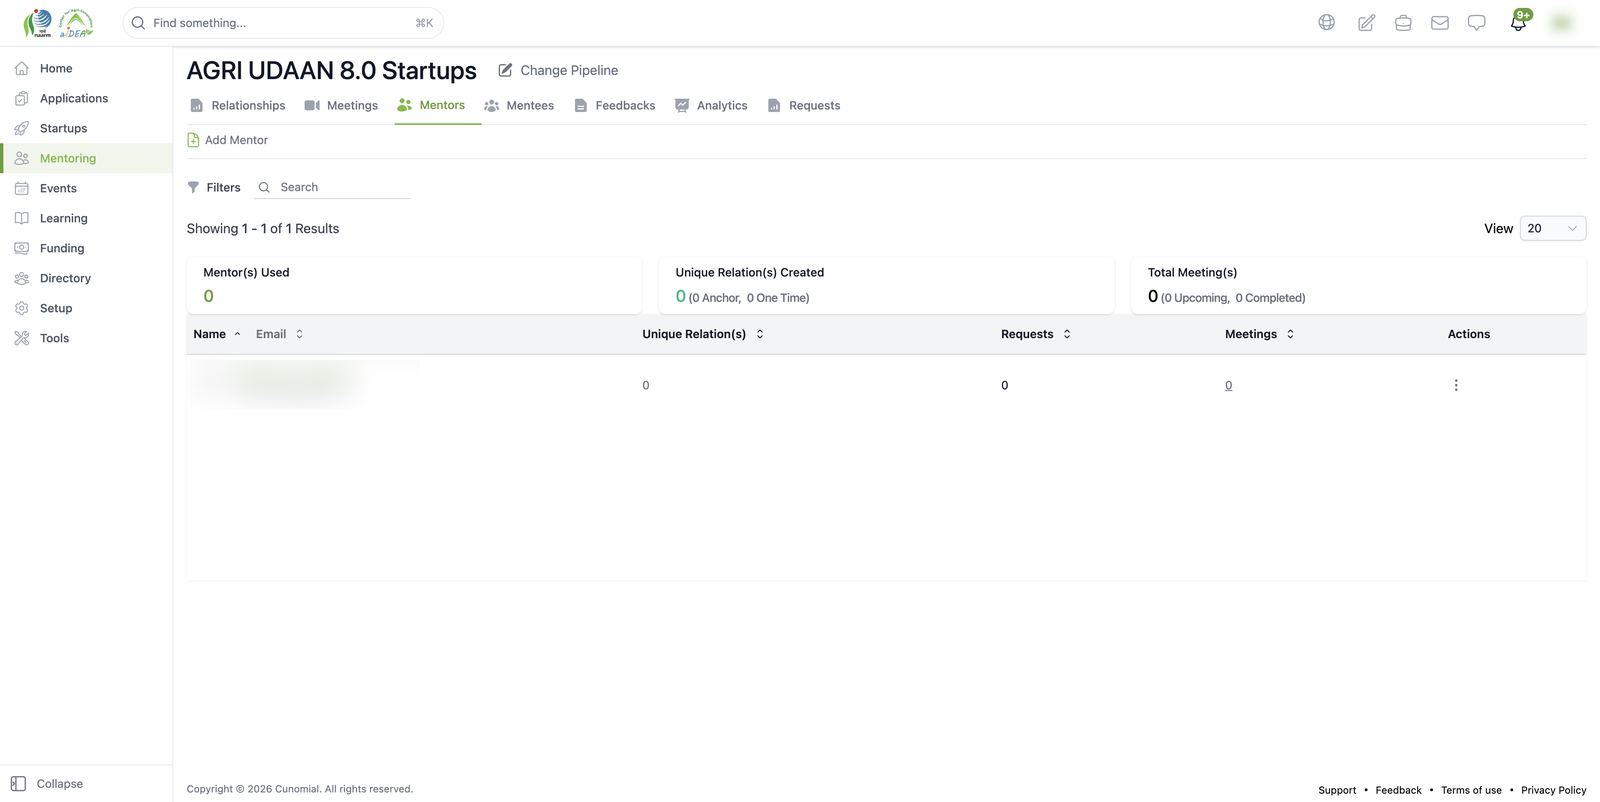Viewport: 1600px width, 802px height.
Task: Click the organization logo at top left
Action: pyautogui.click(x=58, y=23)
